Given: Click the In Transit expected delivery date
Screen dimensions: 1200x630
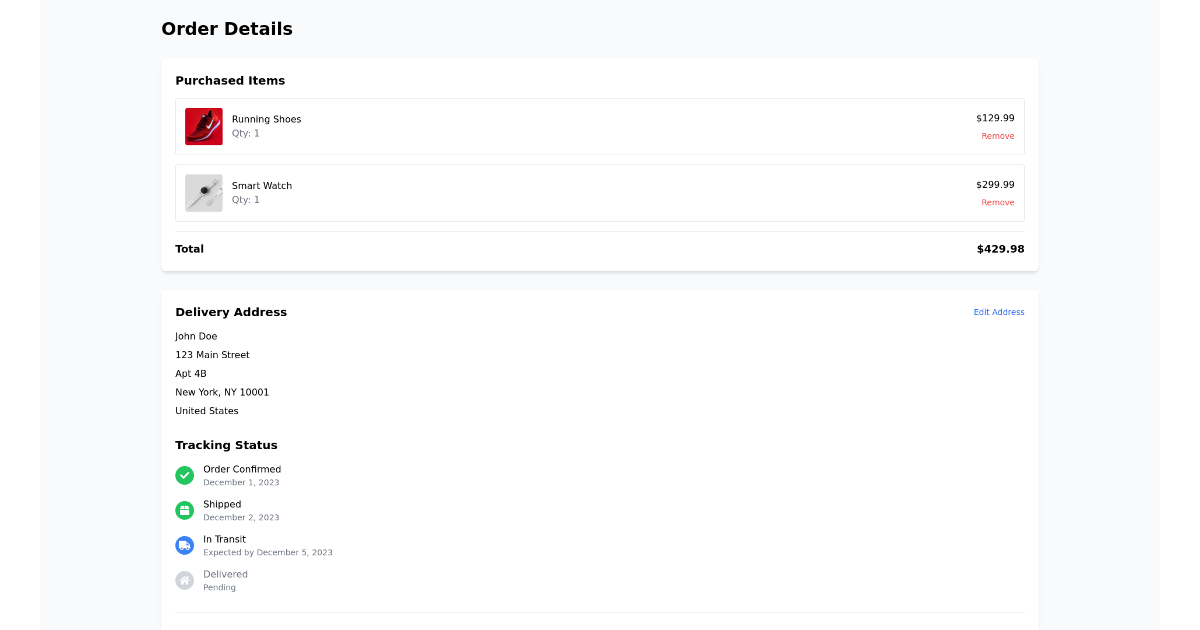Looking at the screenshot, I should (268, 551).
